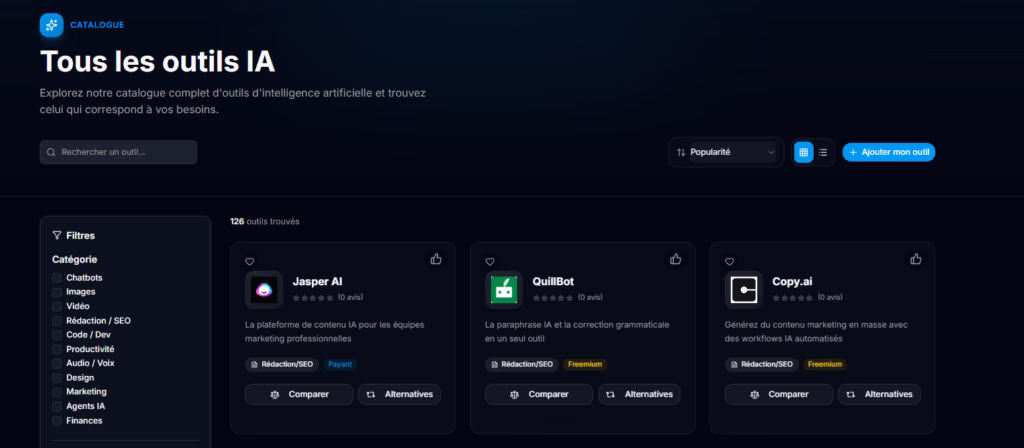Add QuillBot to favorites heart

[x=490, y=262]
